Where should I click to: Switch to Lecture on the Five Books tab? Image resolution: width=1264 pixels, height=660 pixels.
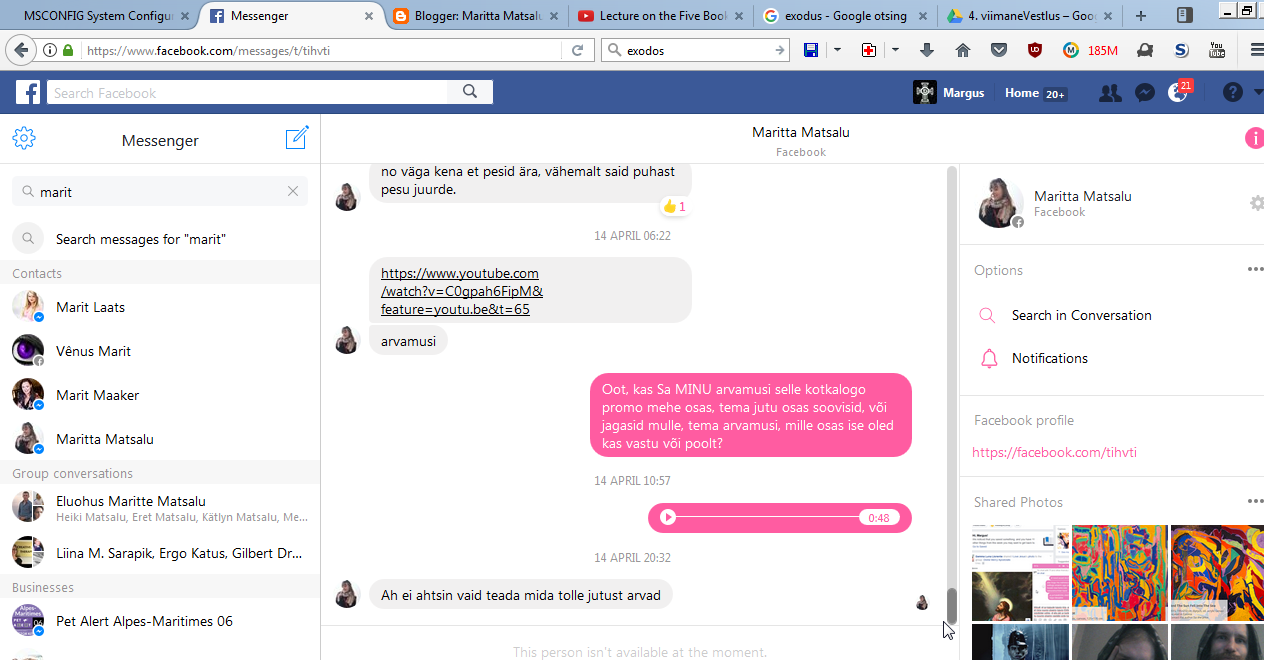[662, 15]
